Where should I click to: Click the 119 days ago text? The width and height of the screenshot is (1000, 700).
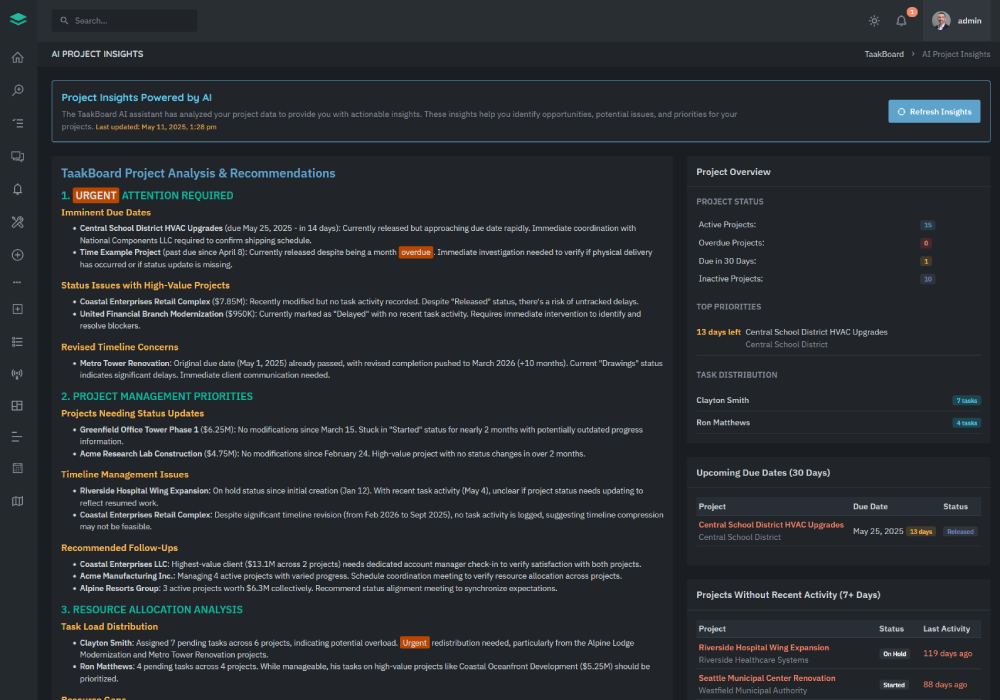(x=948, y=653)
